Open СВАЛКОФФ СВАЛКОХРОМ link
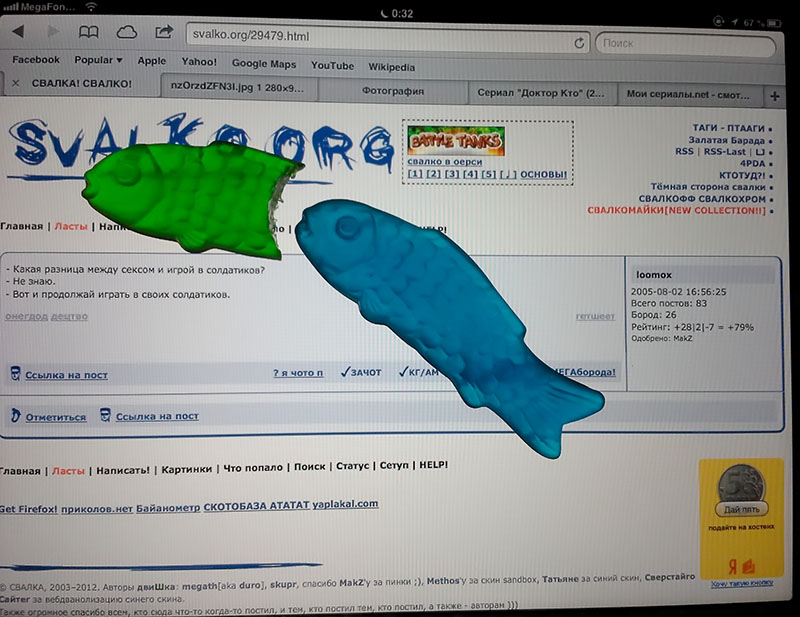The width and height of the screenshot is (800, 617). 702,199
